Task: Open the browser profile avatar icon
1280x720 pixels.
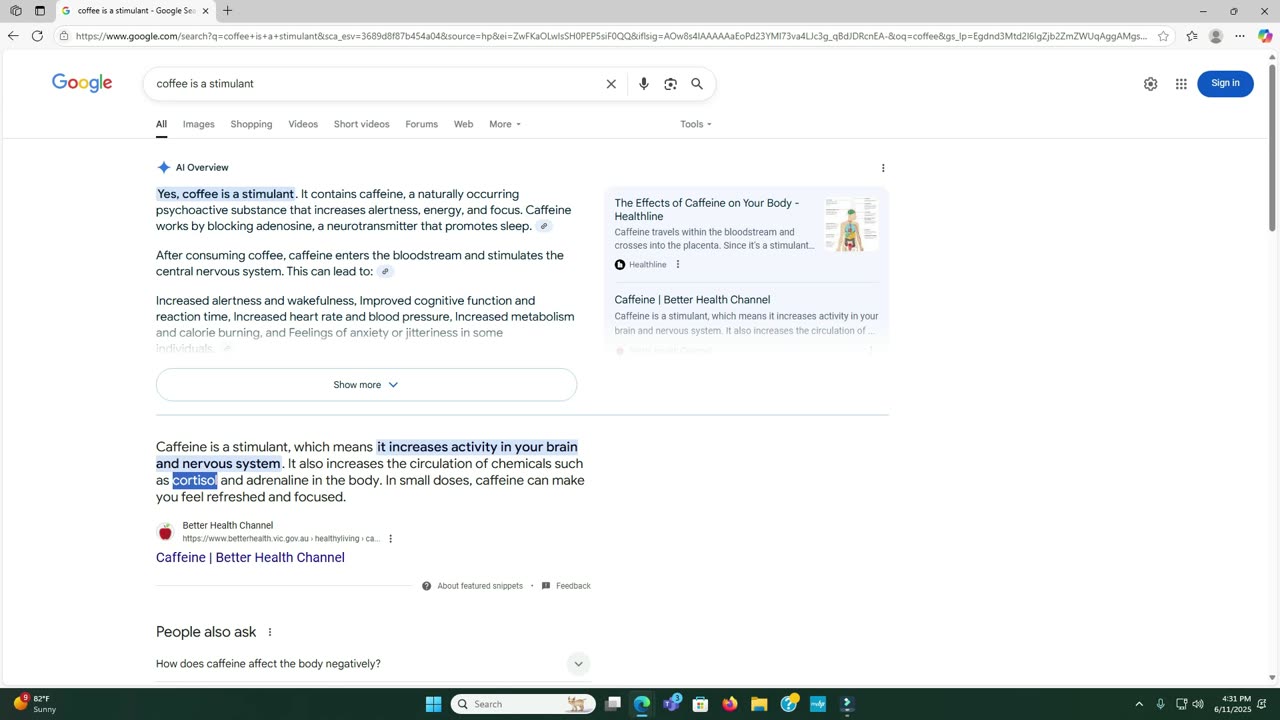Action: tap(1216, 36)
